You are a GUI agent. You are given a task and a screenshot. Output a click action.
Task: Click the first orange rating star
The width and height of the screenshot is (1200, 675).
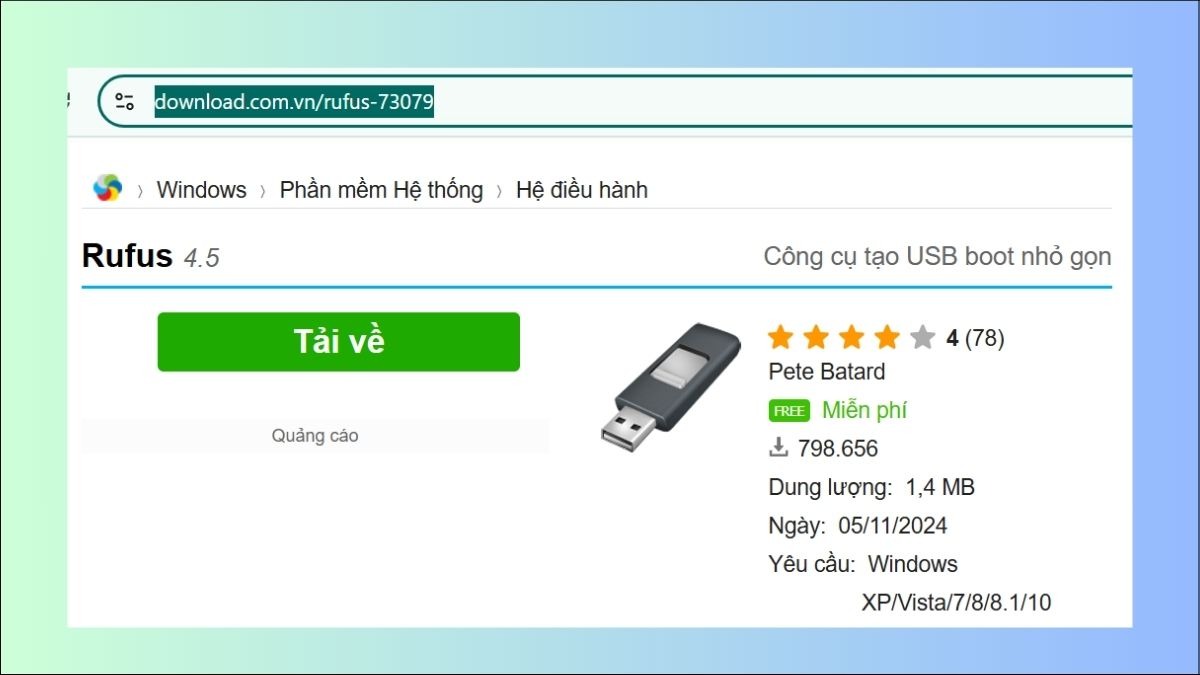(x=781, y=338)
